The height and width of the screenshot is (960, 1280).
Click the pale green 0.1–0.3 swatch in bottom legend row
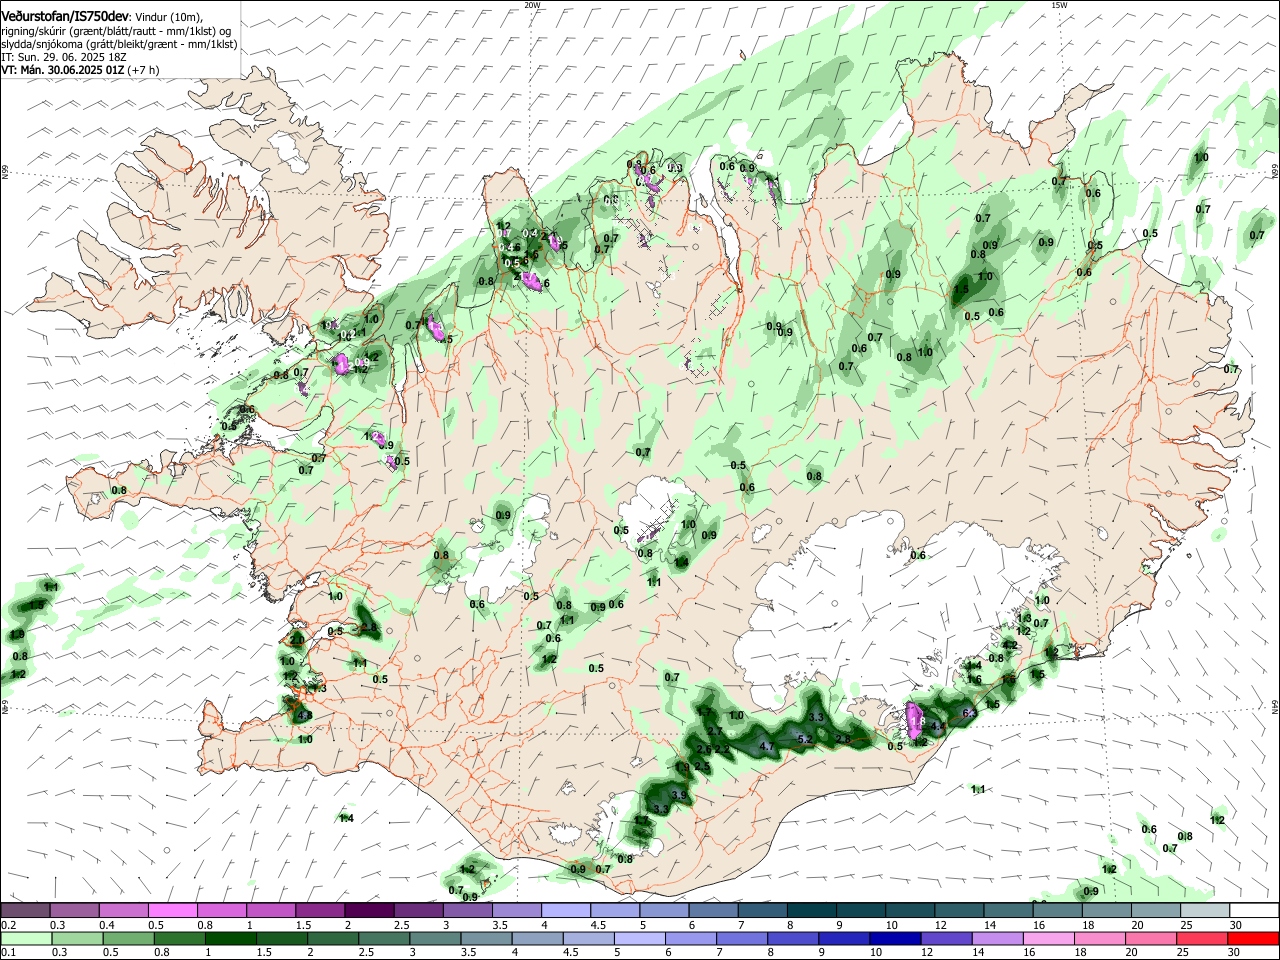point(26,939)
